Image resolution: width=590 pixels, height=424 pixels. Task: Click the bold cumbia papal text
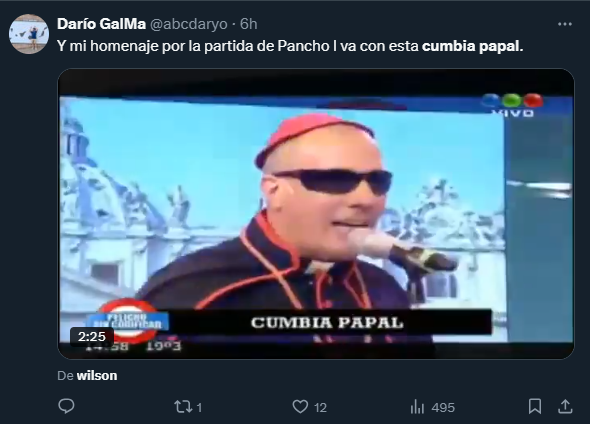click(x=473, y=46)
